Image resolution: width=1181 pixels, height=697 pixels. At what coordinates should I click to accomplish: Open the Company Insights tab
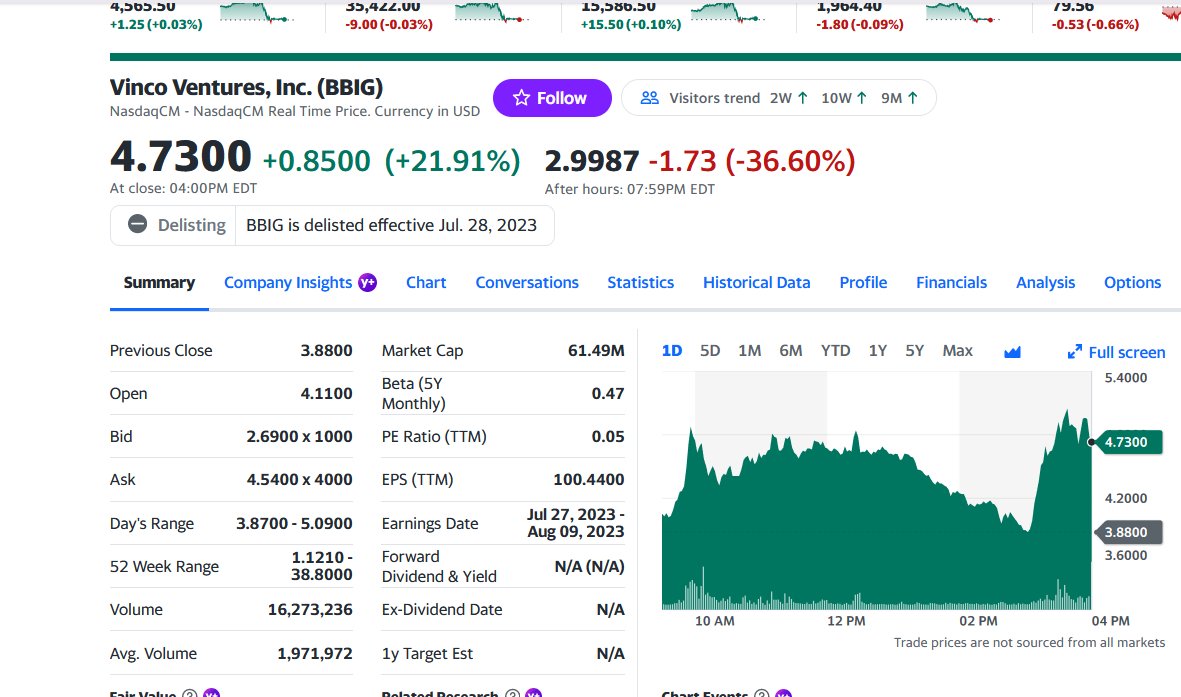click(288, 283)
